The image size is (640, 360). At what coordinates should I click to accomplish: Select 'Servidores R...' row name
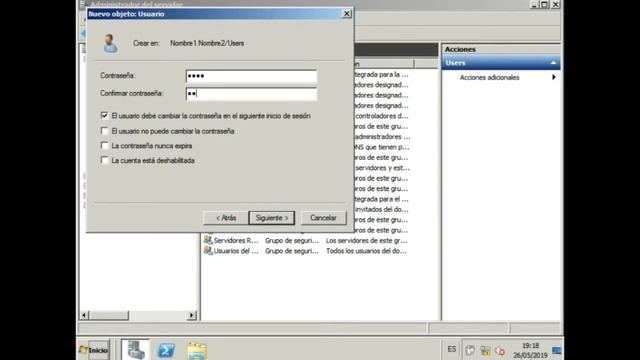click(236, 240)
